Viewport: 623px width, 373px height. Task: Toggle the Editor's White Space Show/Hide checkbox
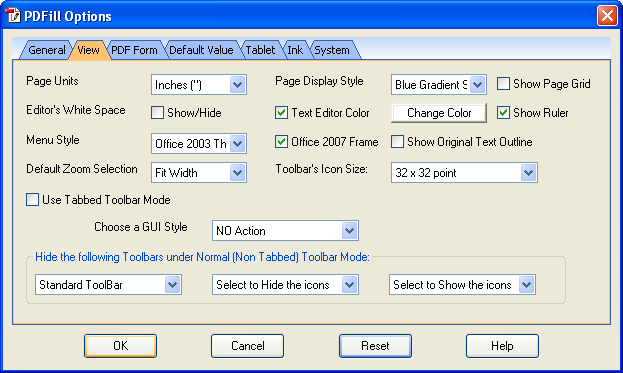click(157, 113)
